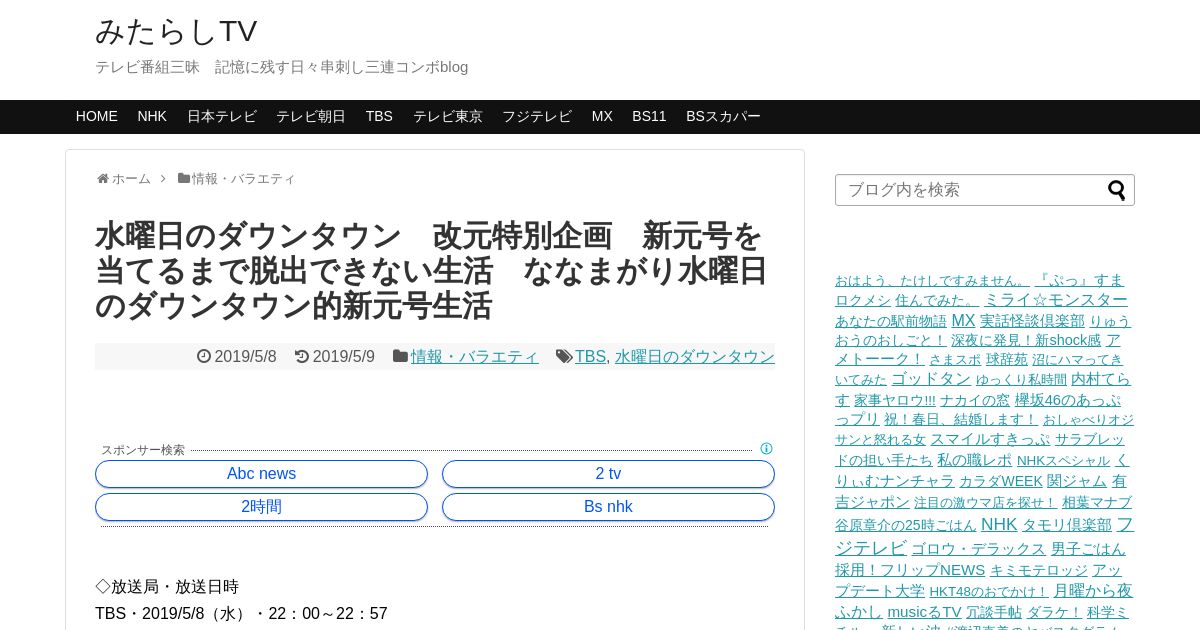Open the 関ジャム tag
The image size is (1200, 630).
pyautogui.click(x=1077, y=480)
